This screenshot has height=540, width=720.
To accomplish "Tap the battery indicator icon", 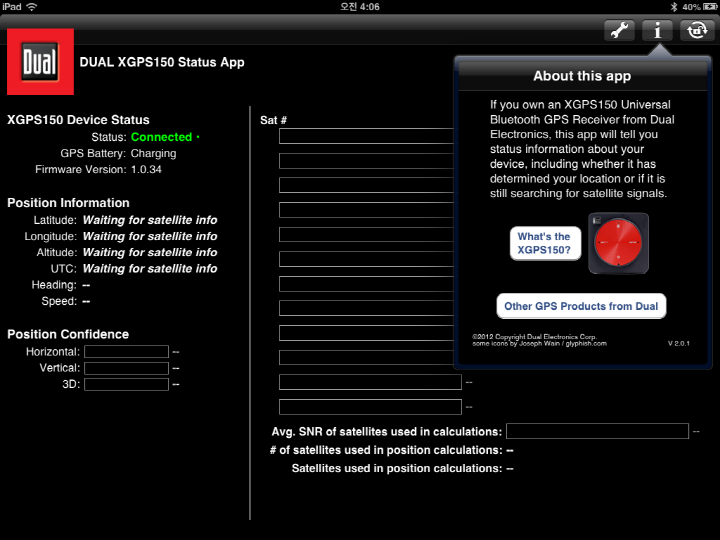I will tap(710, 7).
